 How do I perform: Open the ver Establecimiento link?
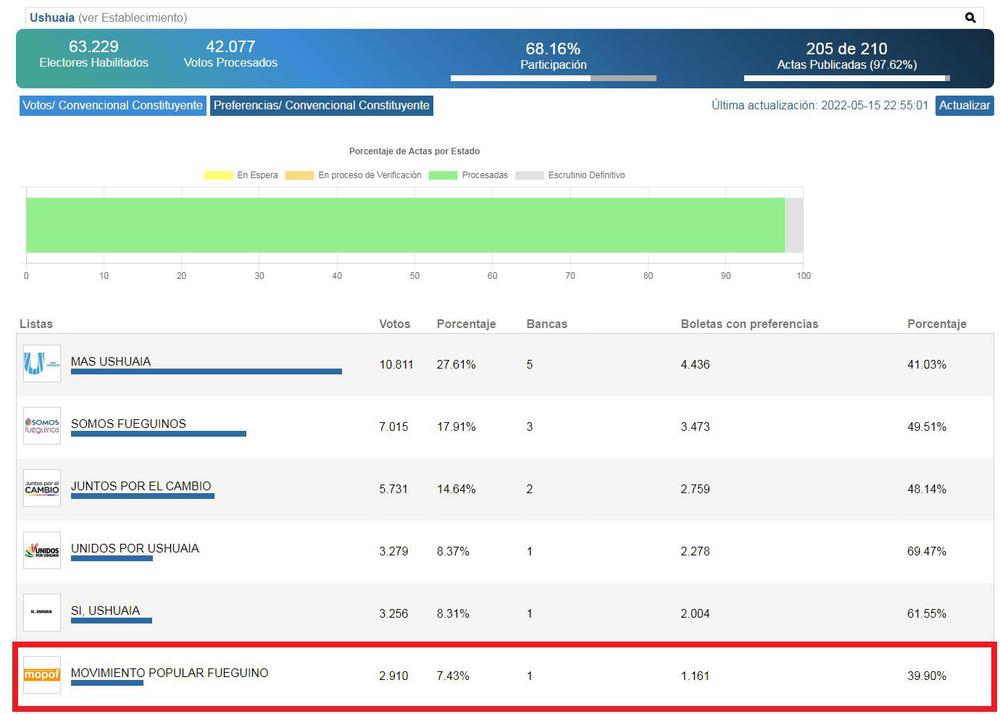pos(132,18)
